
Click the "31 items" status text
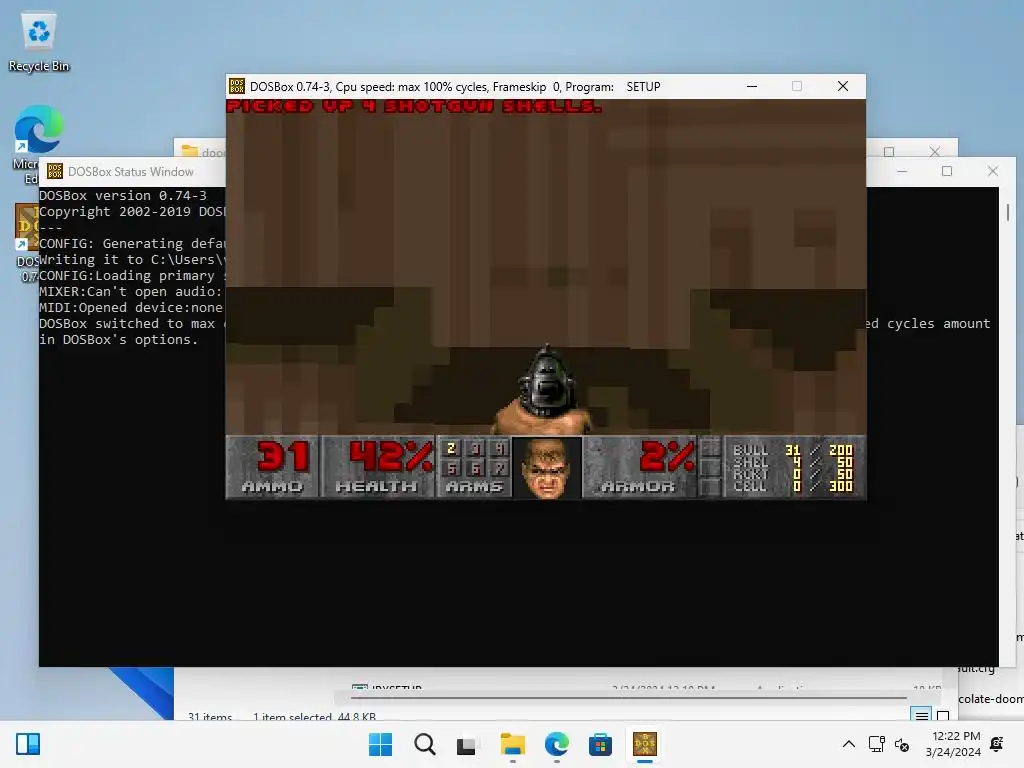[210, 716]
